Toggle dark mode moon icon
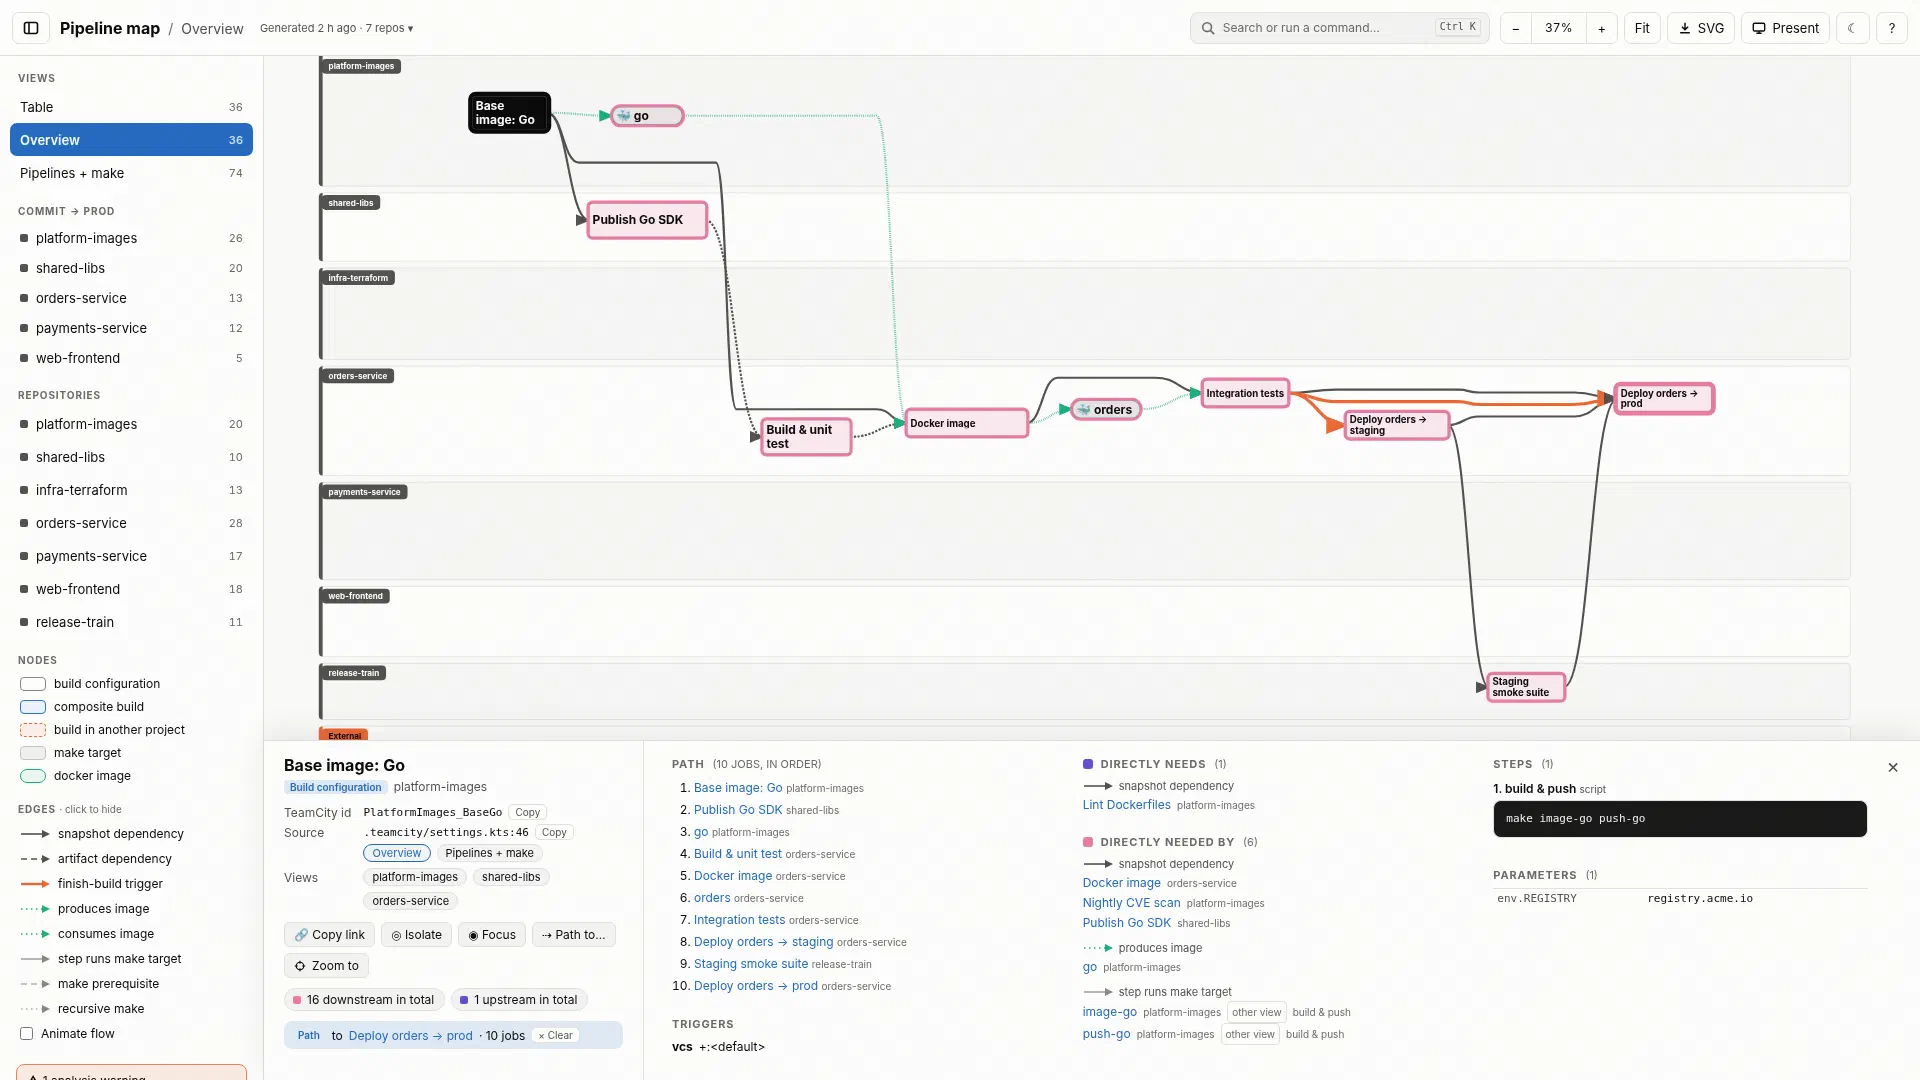Viewport: 1920px width, 1080px height. point(1852,28)
